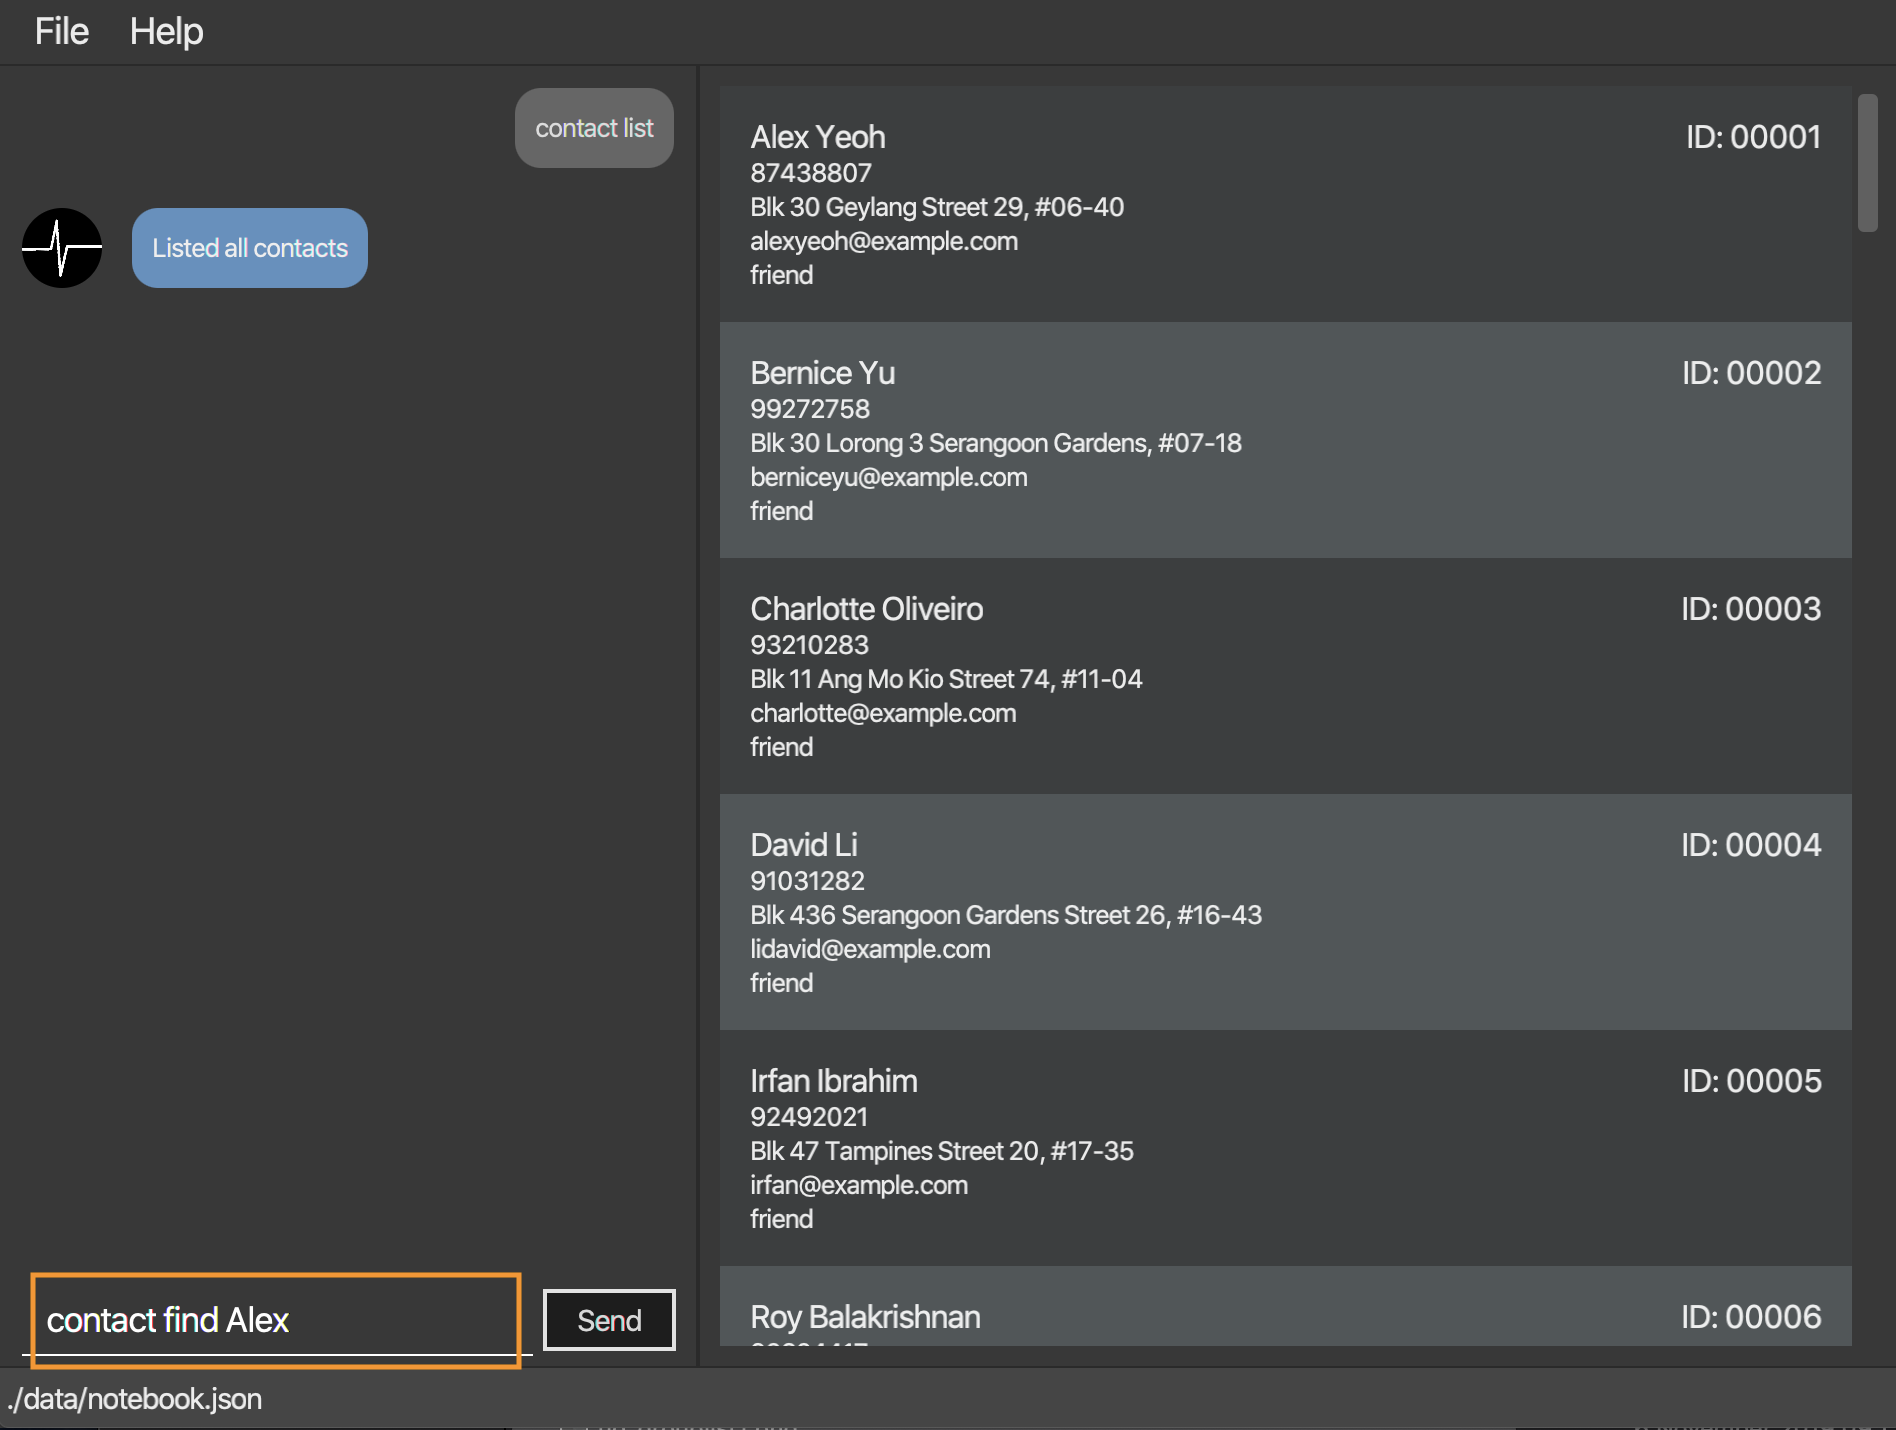Click email irfan@example.com
This screenshot has width=1896, height=1430.
pyautogui.click(x=859, y=1185)
